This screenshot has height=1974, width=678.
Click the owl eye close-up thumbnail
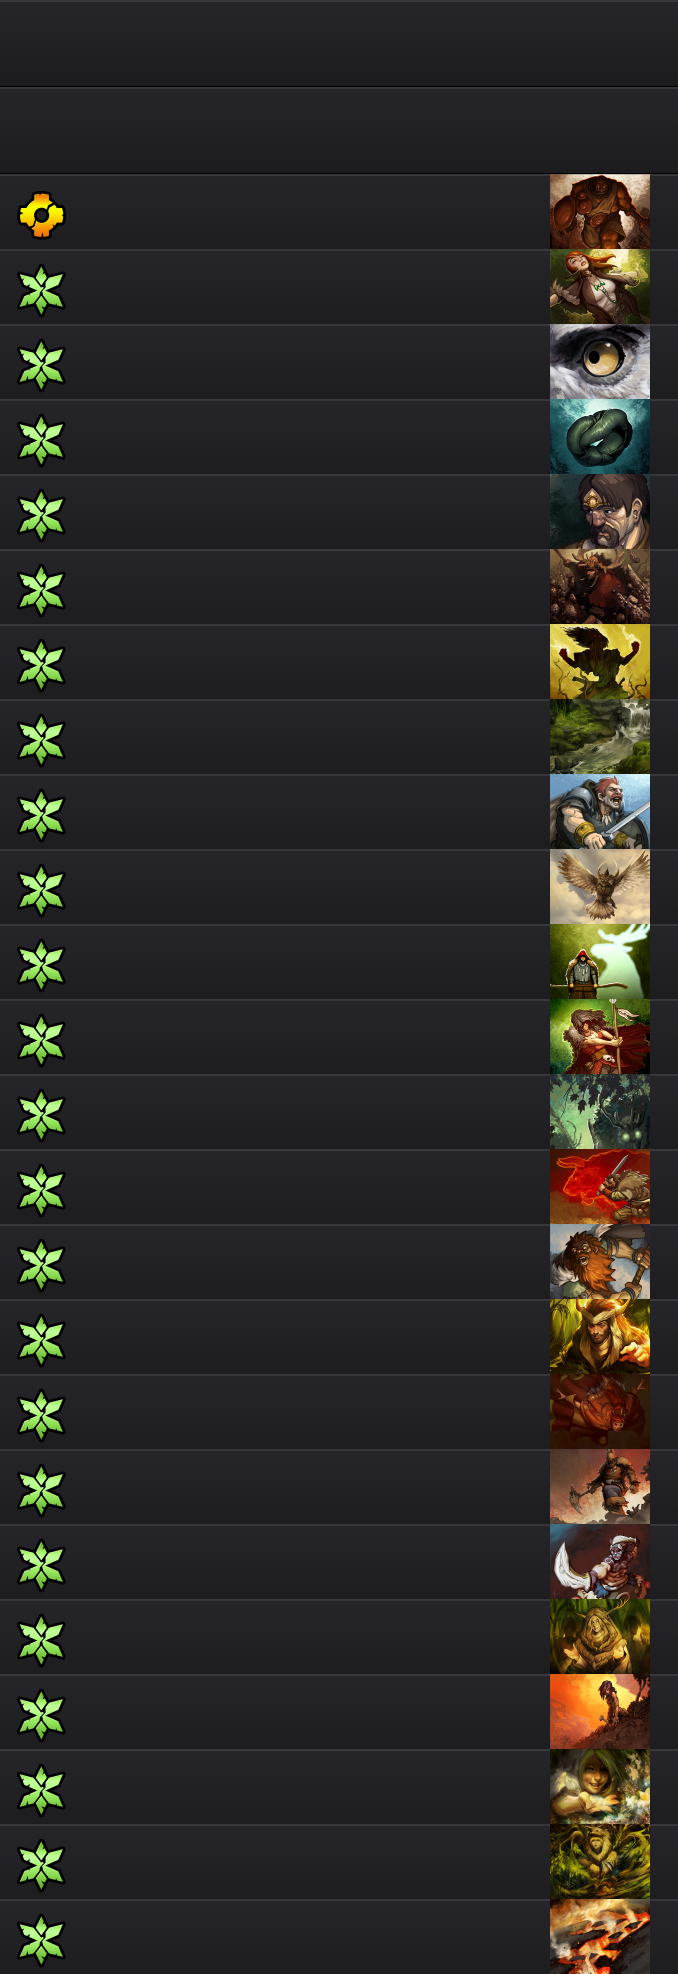(x=600, y=362)
